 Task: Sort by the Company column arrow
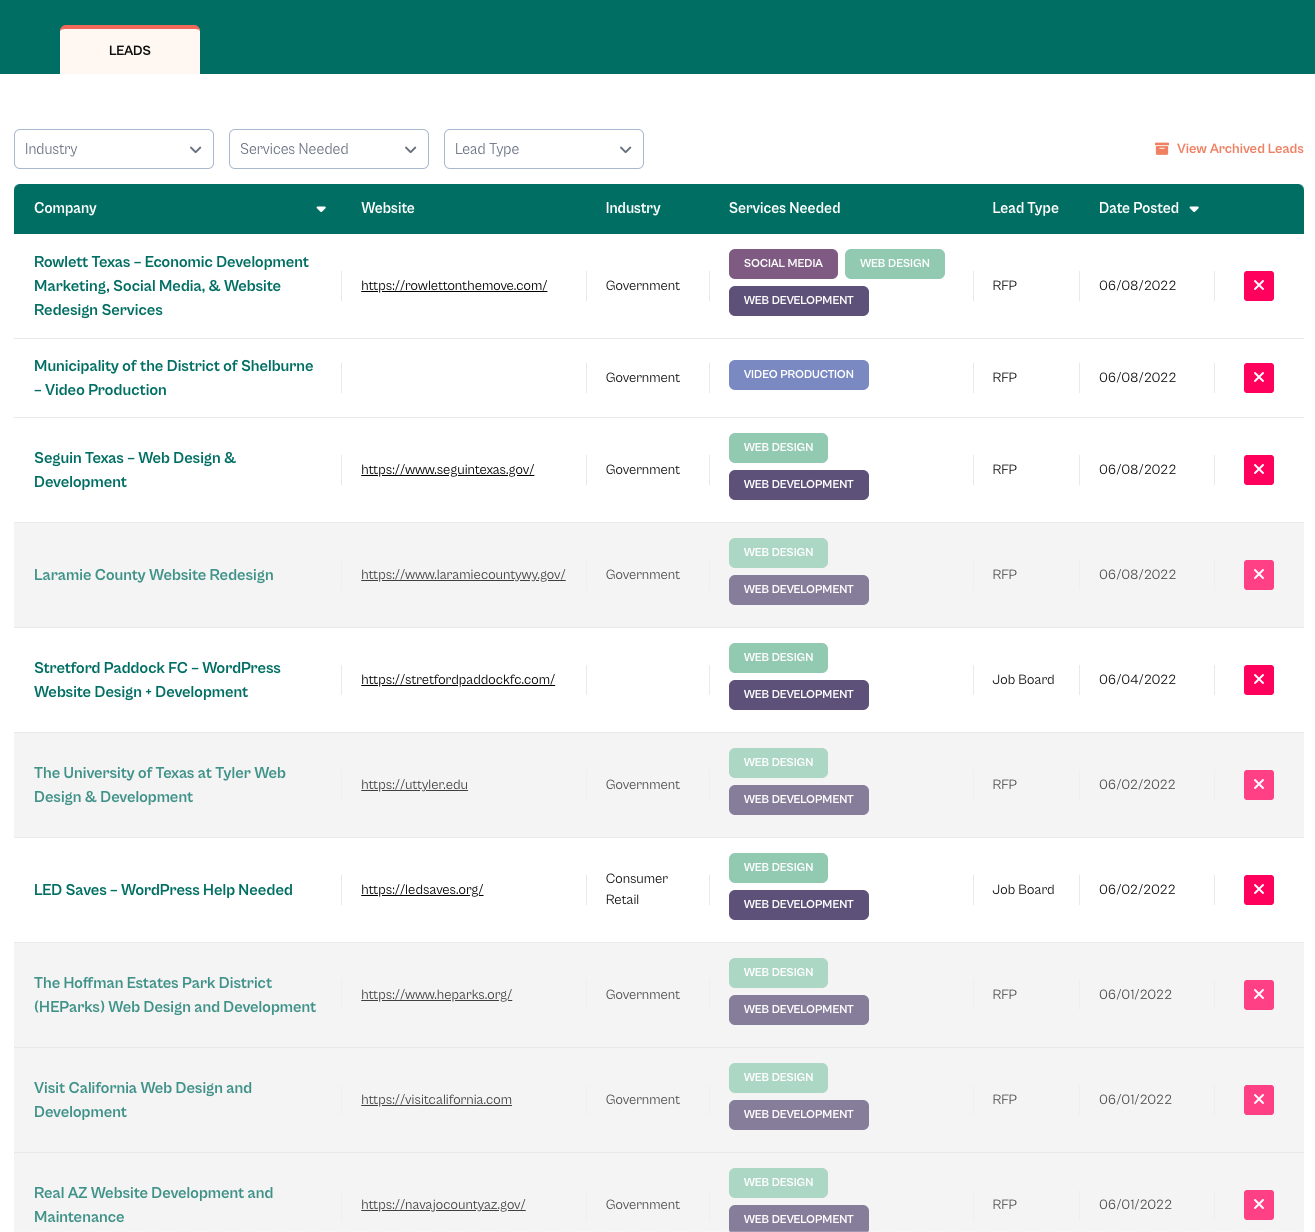321,209
